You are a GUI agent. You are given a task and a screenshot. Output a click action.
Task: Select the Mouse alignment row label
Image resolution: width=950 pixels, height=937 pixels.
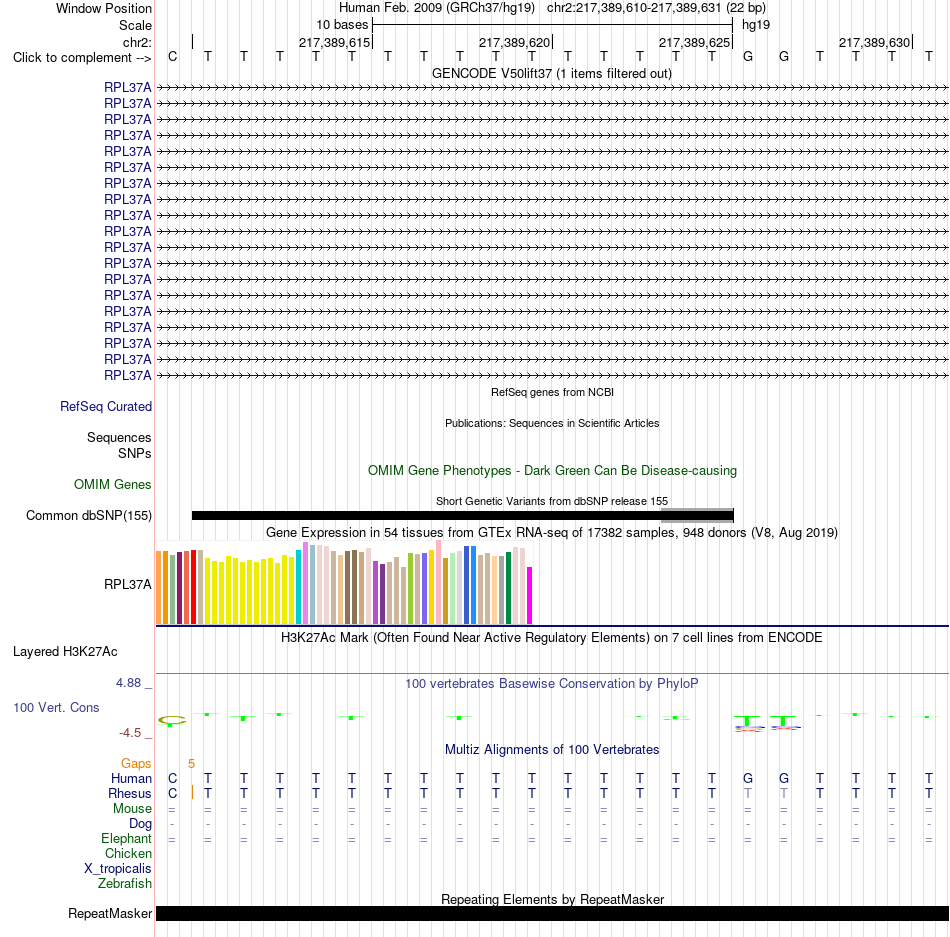point(132,809)
